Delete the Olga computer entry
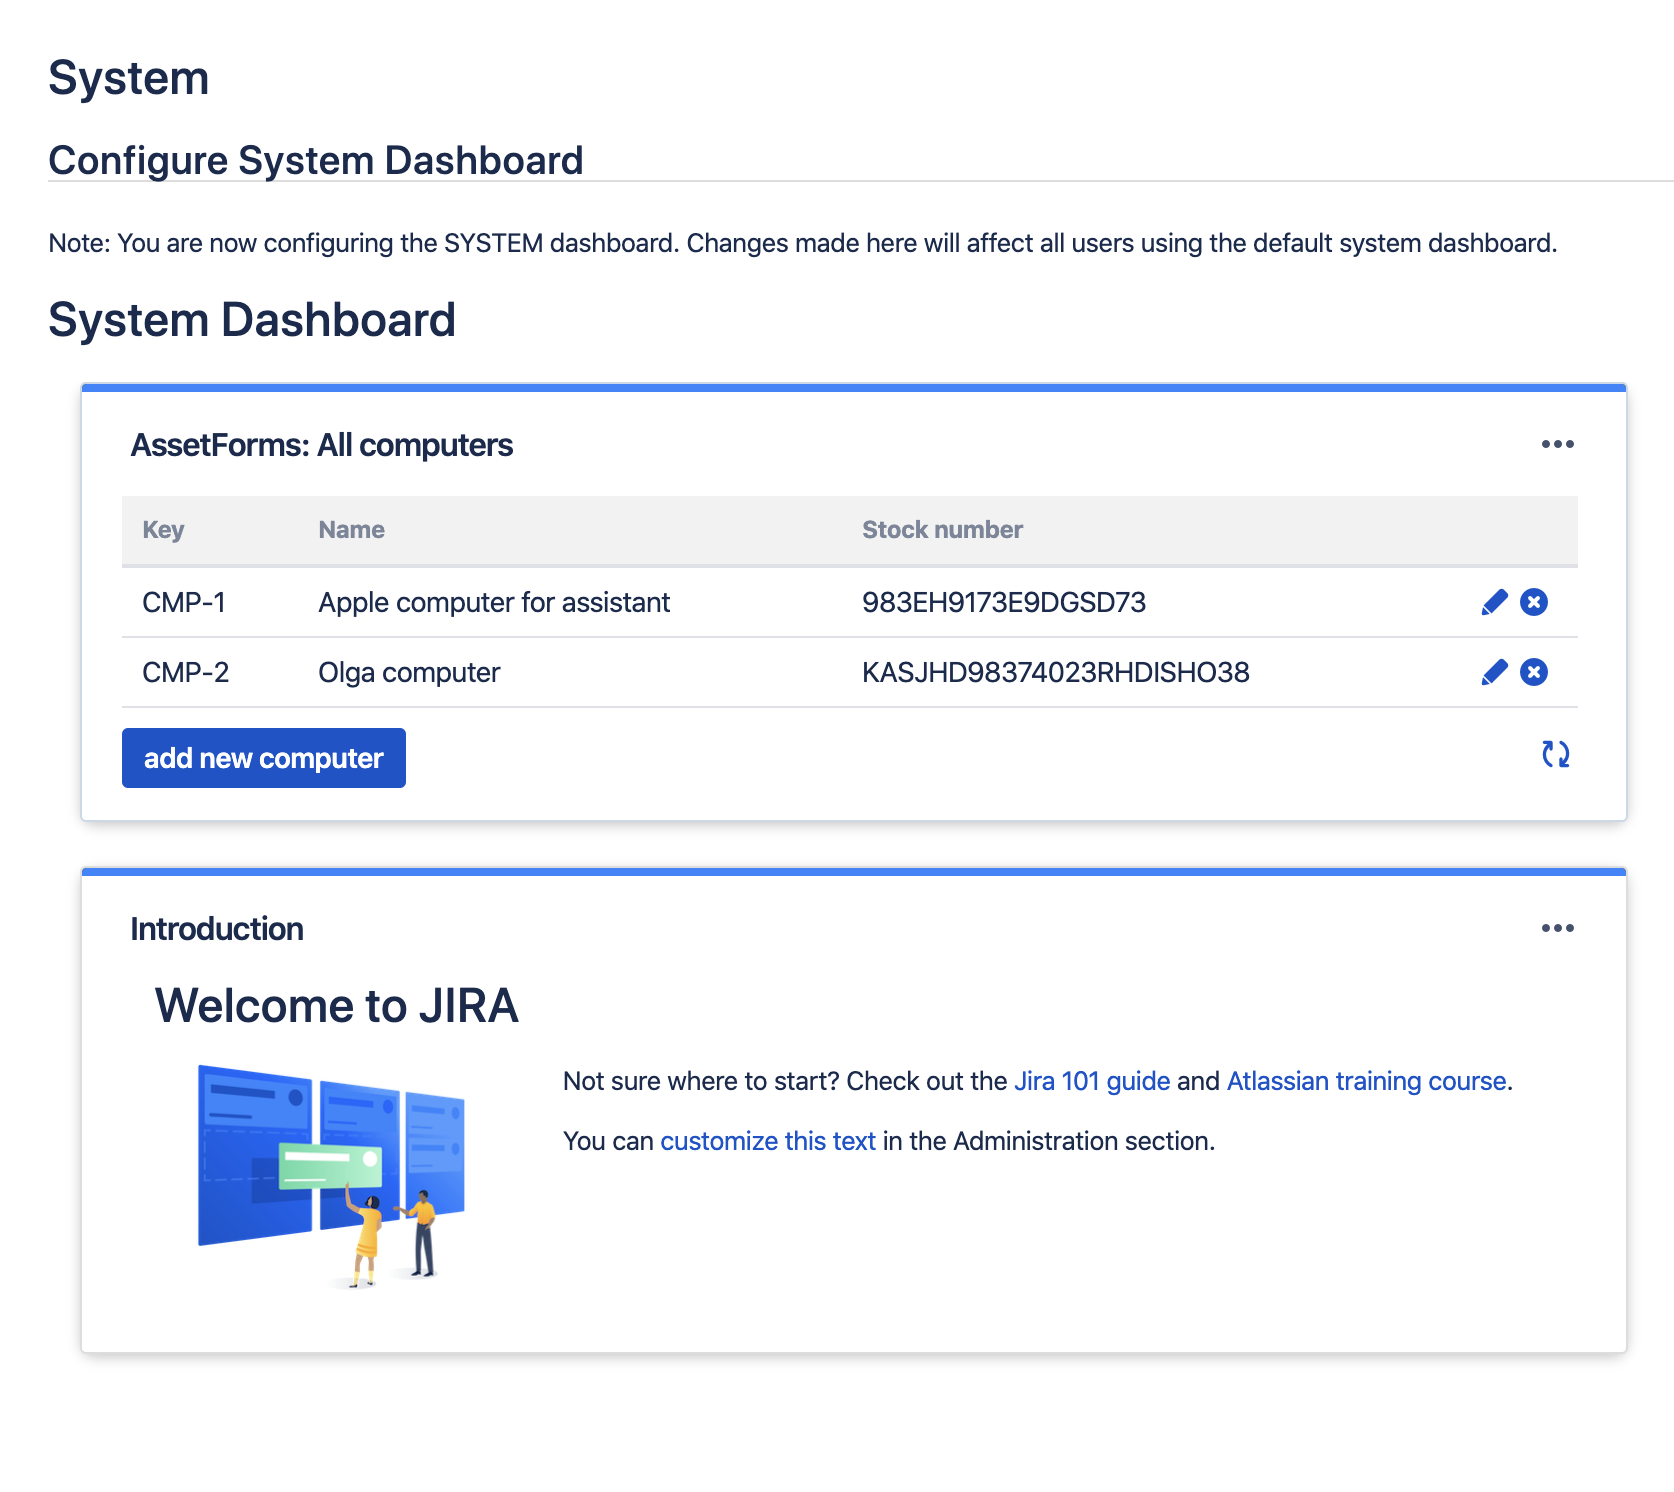Screen dimensions: 1674x1492 point(1534,672)
